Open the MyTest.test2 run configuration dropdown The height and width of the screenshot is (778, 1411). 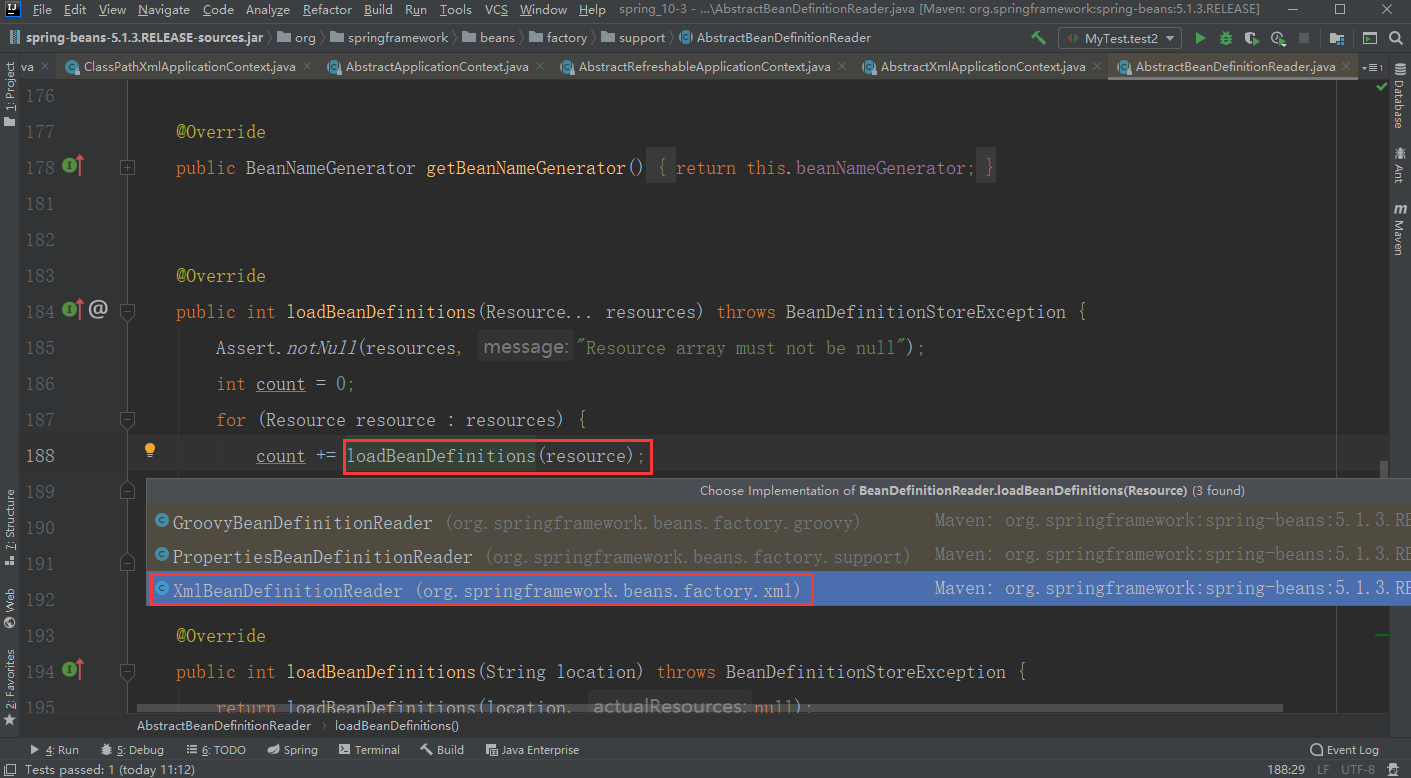point(1121,38)
